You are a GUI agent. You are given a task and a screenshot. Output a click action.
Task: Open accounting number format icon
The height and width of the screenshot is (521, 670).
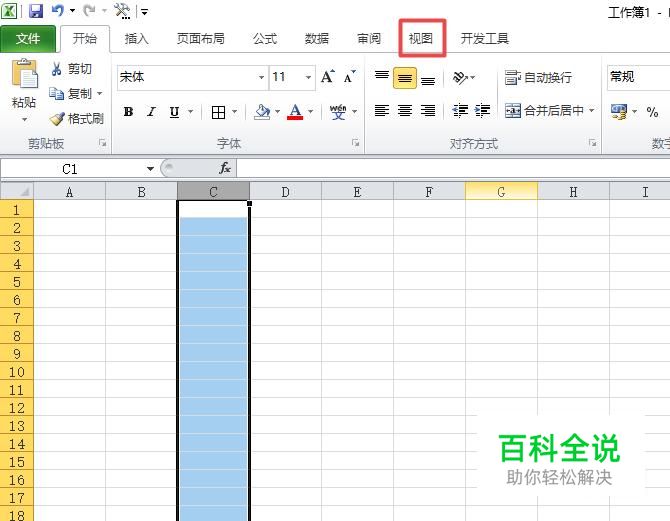tap(619, 112)
